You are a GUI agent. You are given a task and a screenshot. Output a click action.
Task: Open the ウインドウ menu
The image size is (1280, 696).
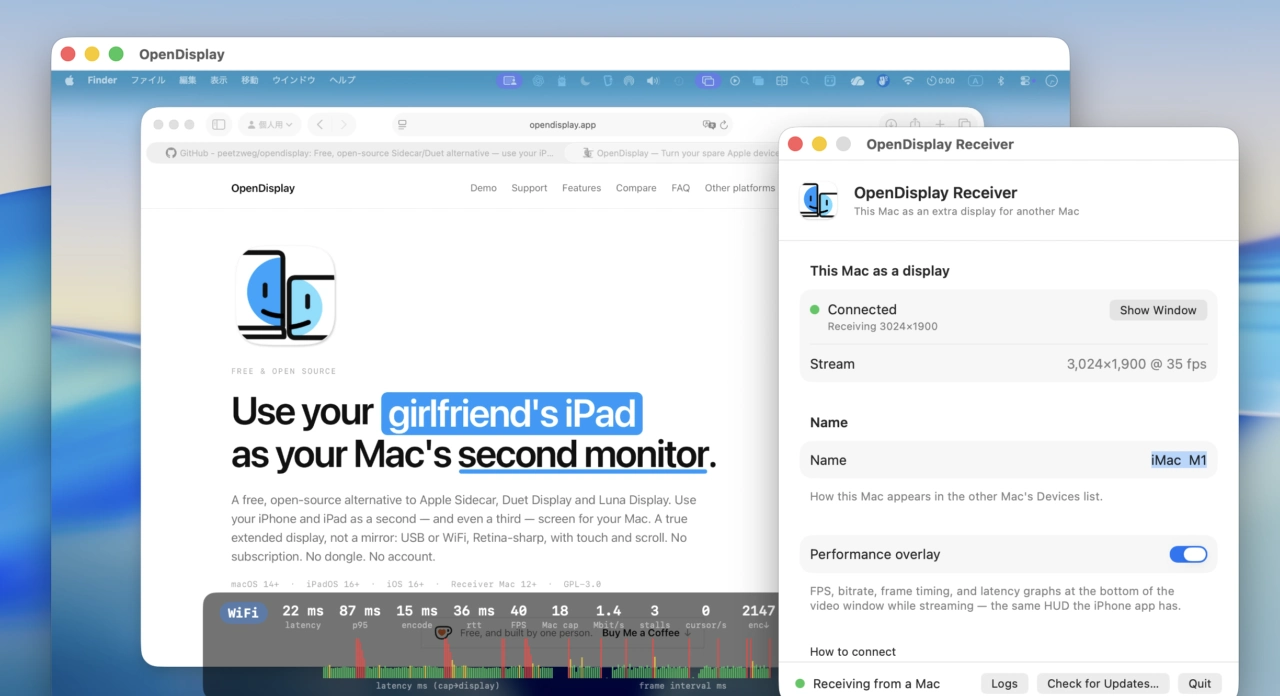pyautogui.click(x=294, y=80)
